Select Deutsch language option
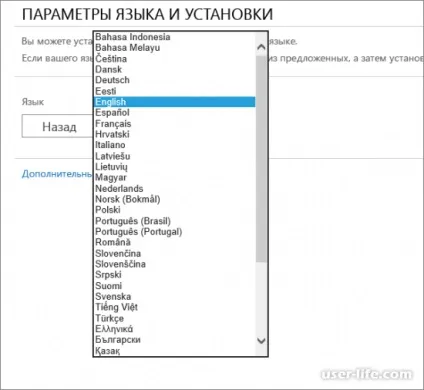Screen dimensions: 424x390 175,80
